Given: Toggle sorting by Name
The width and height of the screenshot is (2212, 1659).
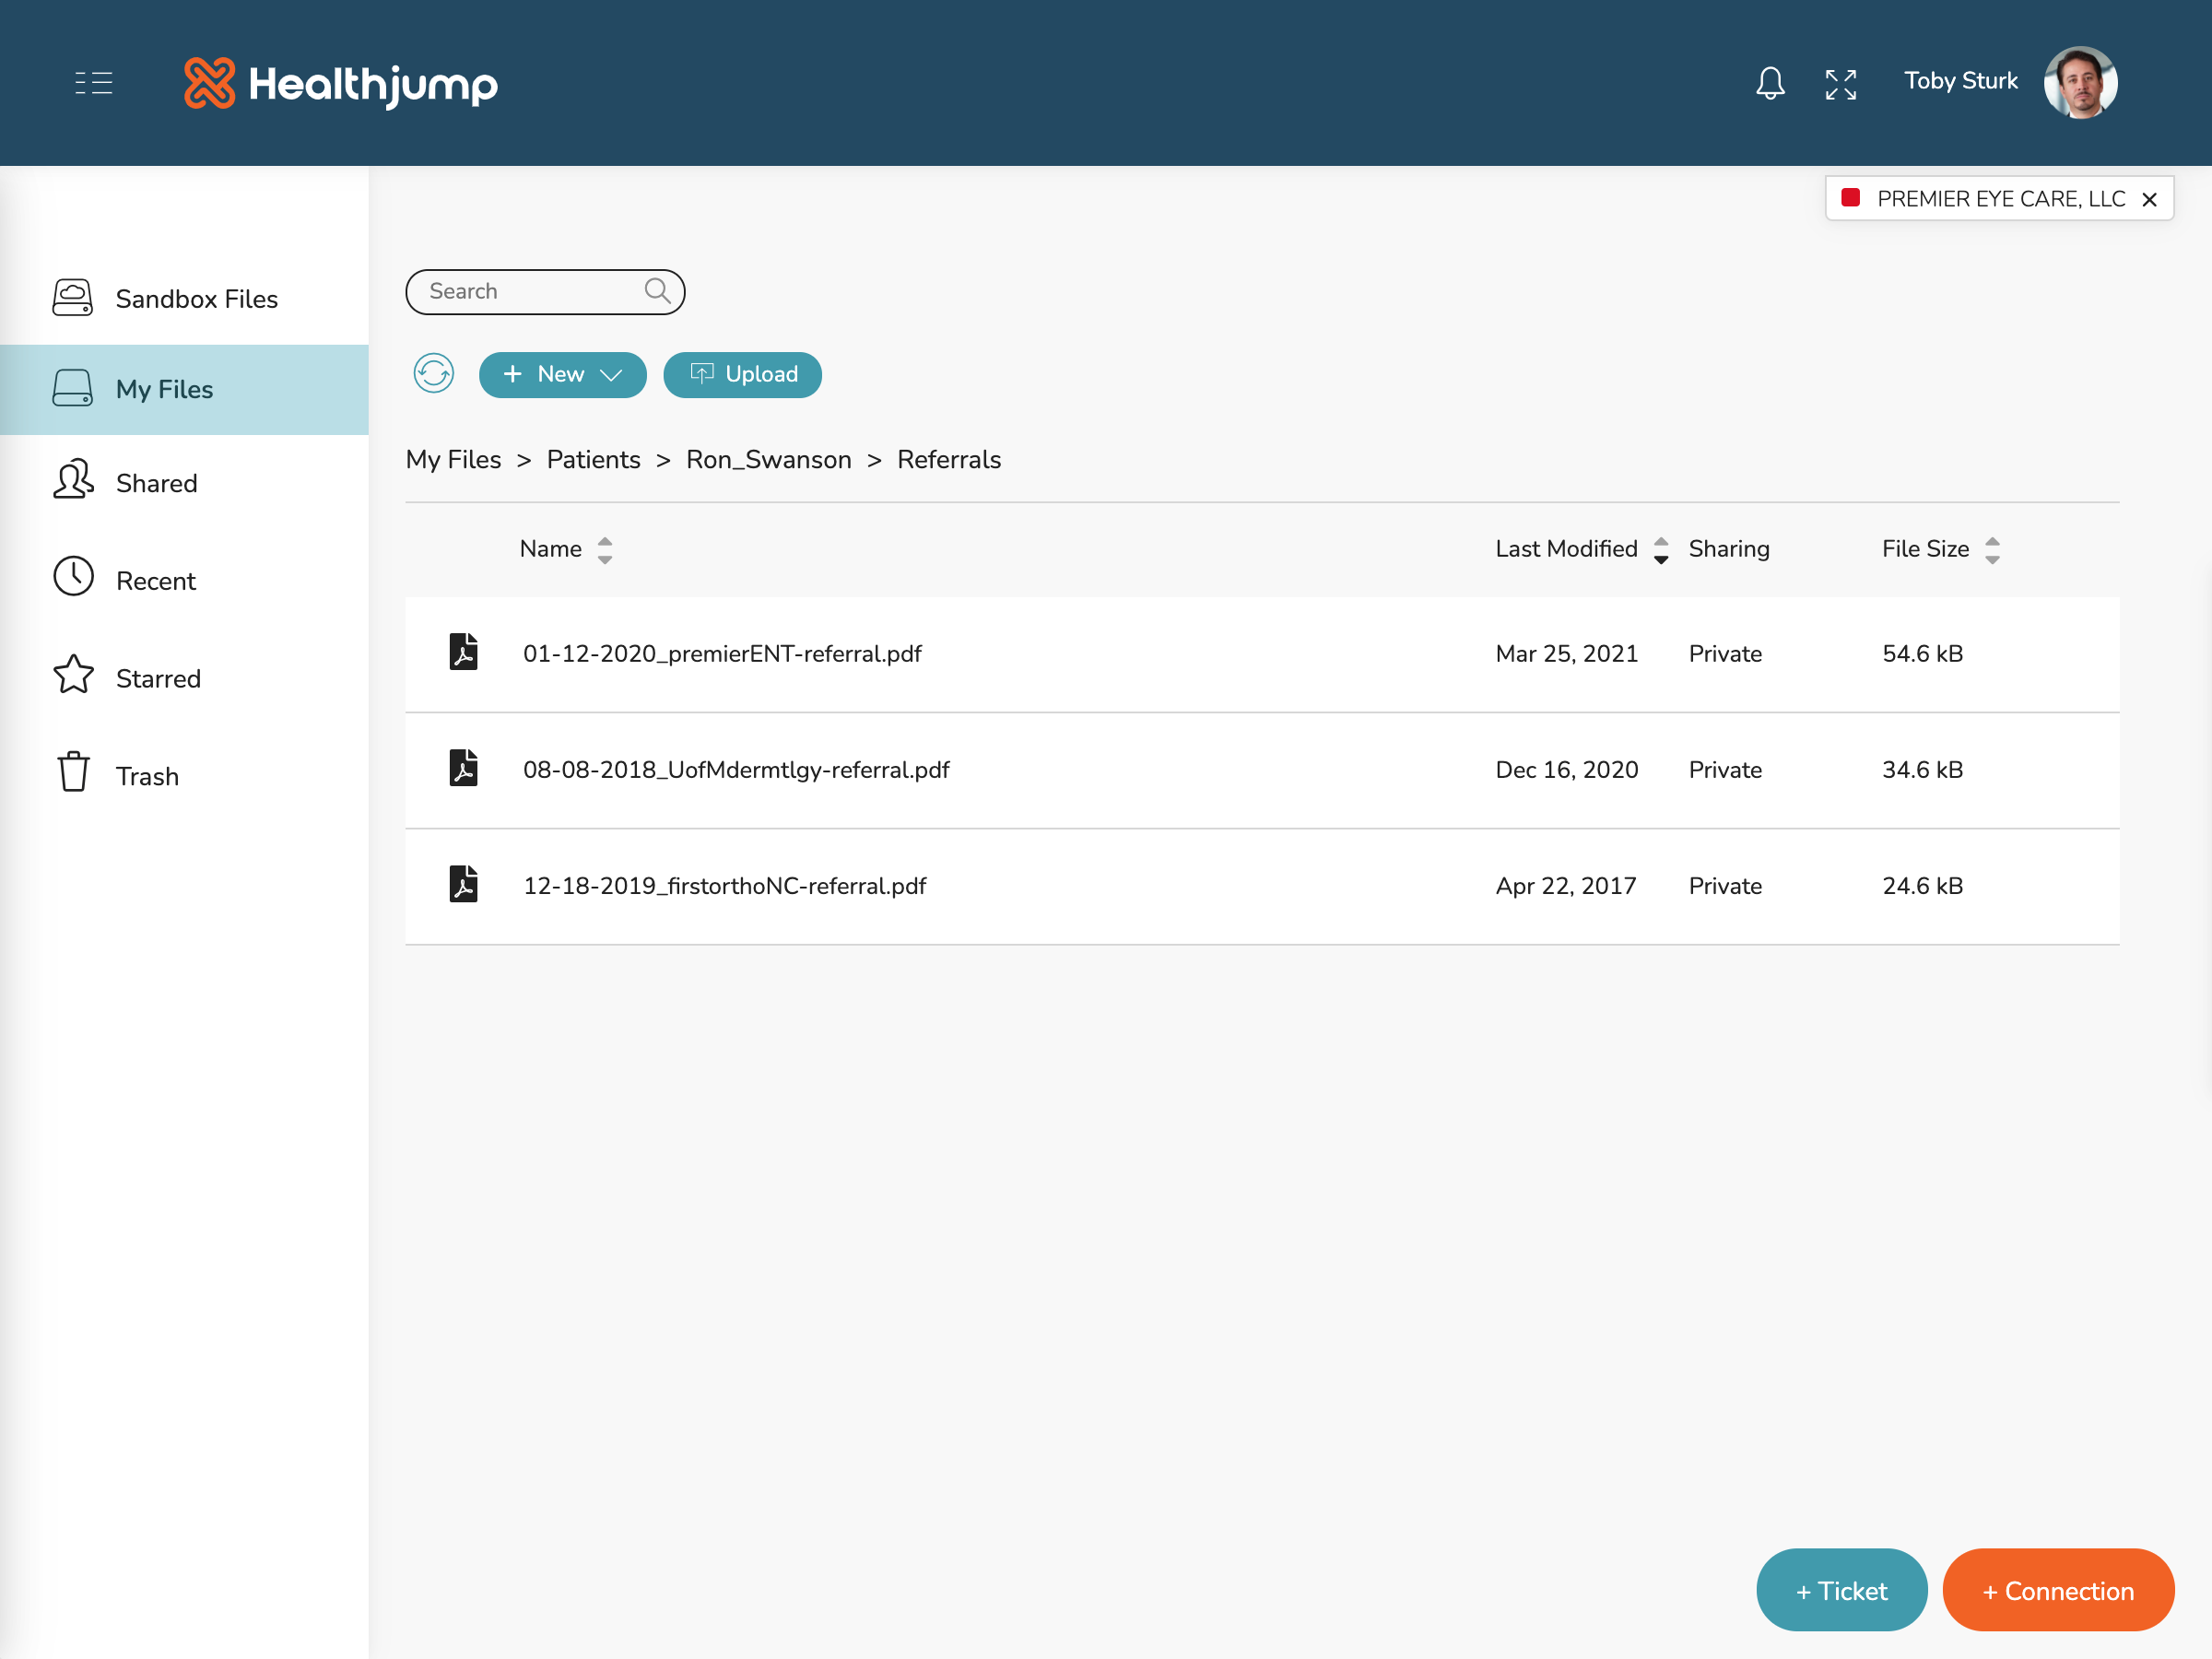Looking at the screenshot, I should (605, 549).
